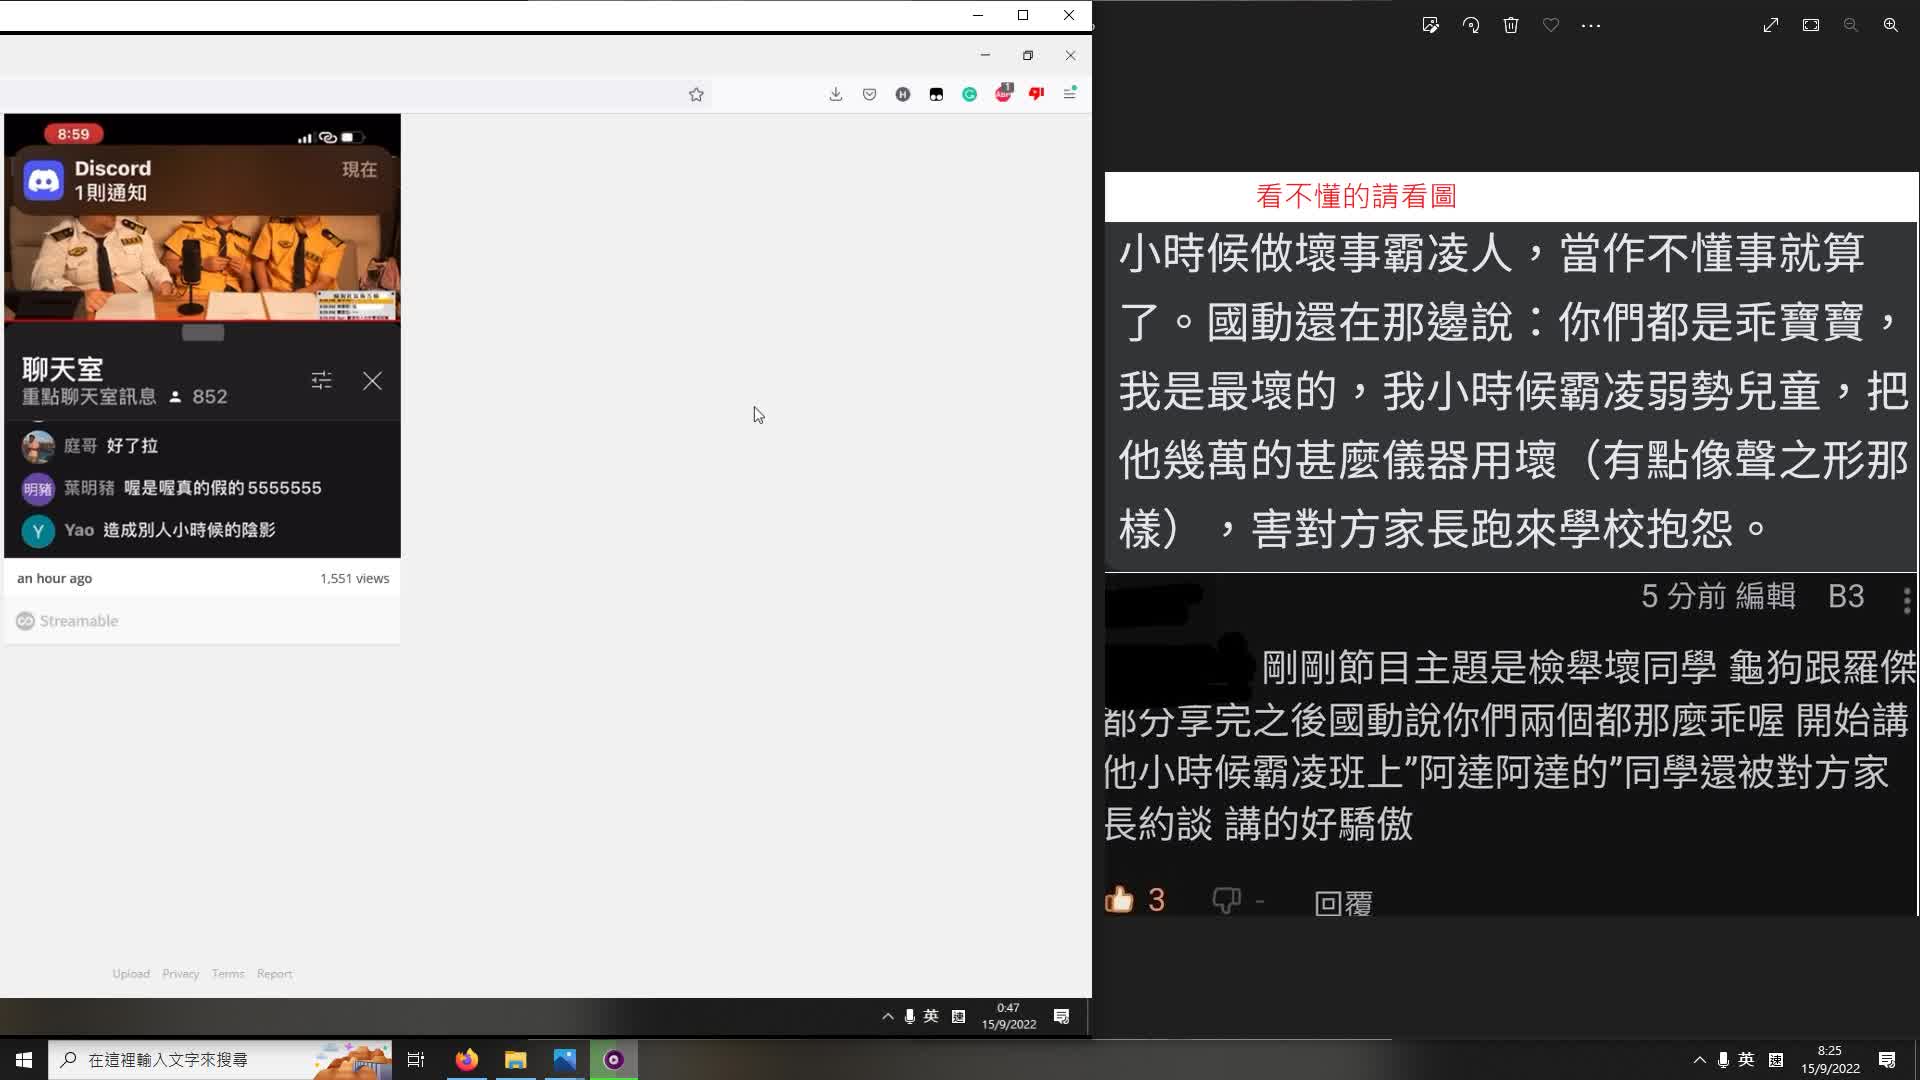Edit the image in Photos
The height and width of the screenshot is (1080, 1920).
1431,25
